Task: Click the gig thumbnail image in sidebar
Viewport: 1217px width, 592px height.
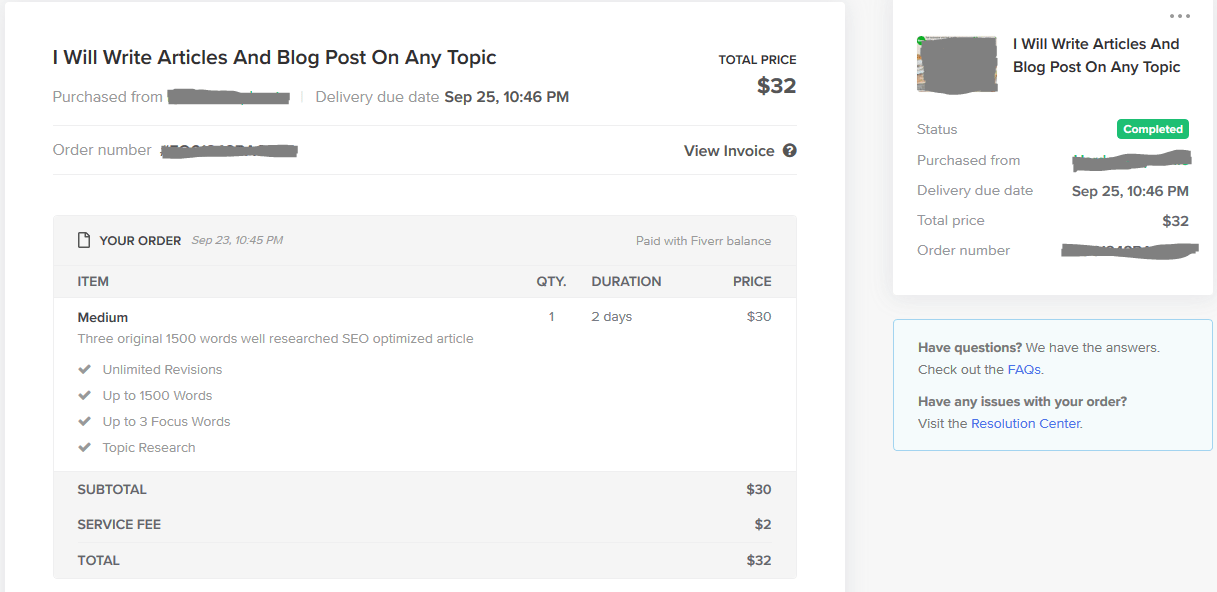Action: [x=957, y=65]
